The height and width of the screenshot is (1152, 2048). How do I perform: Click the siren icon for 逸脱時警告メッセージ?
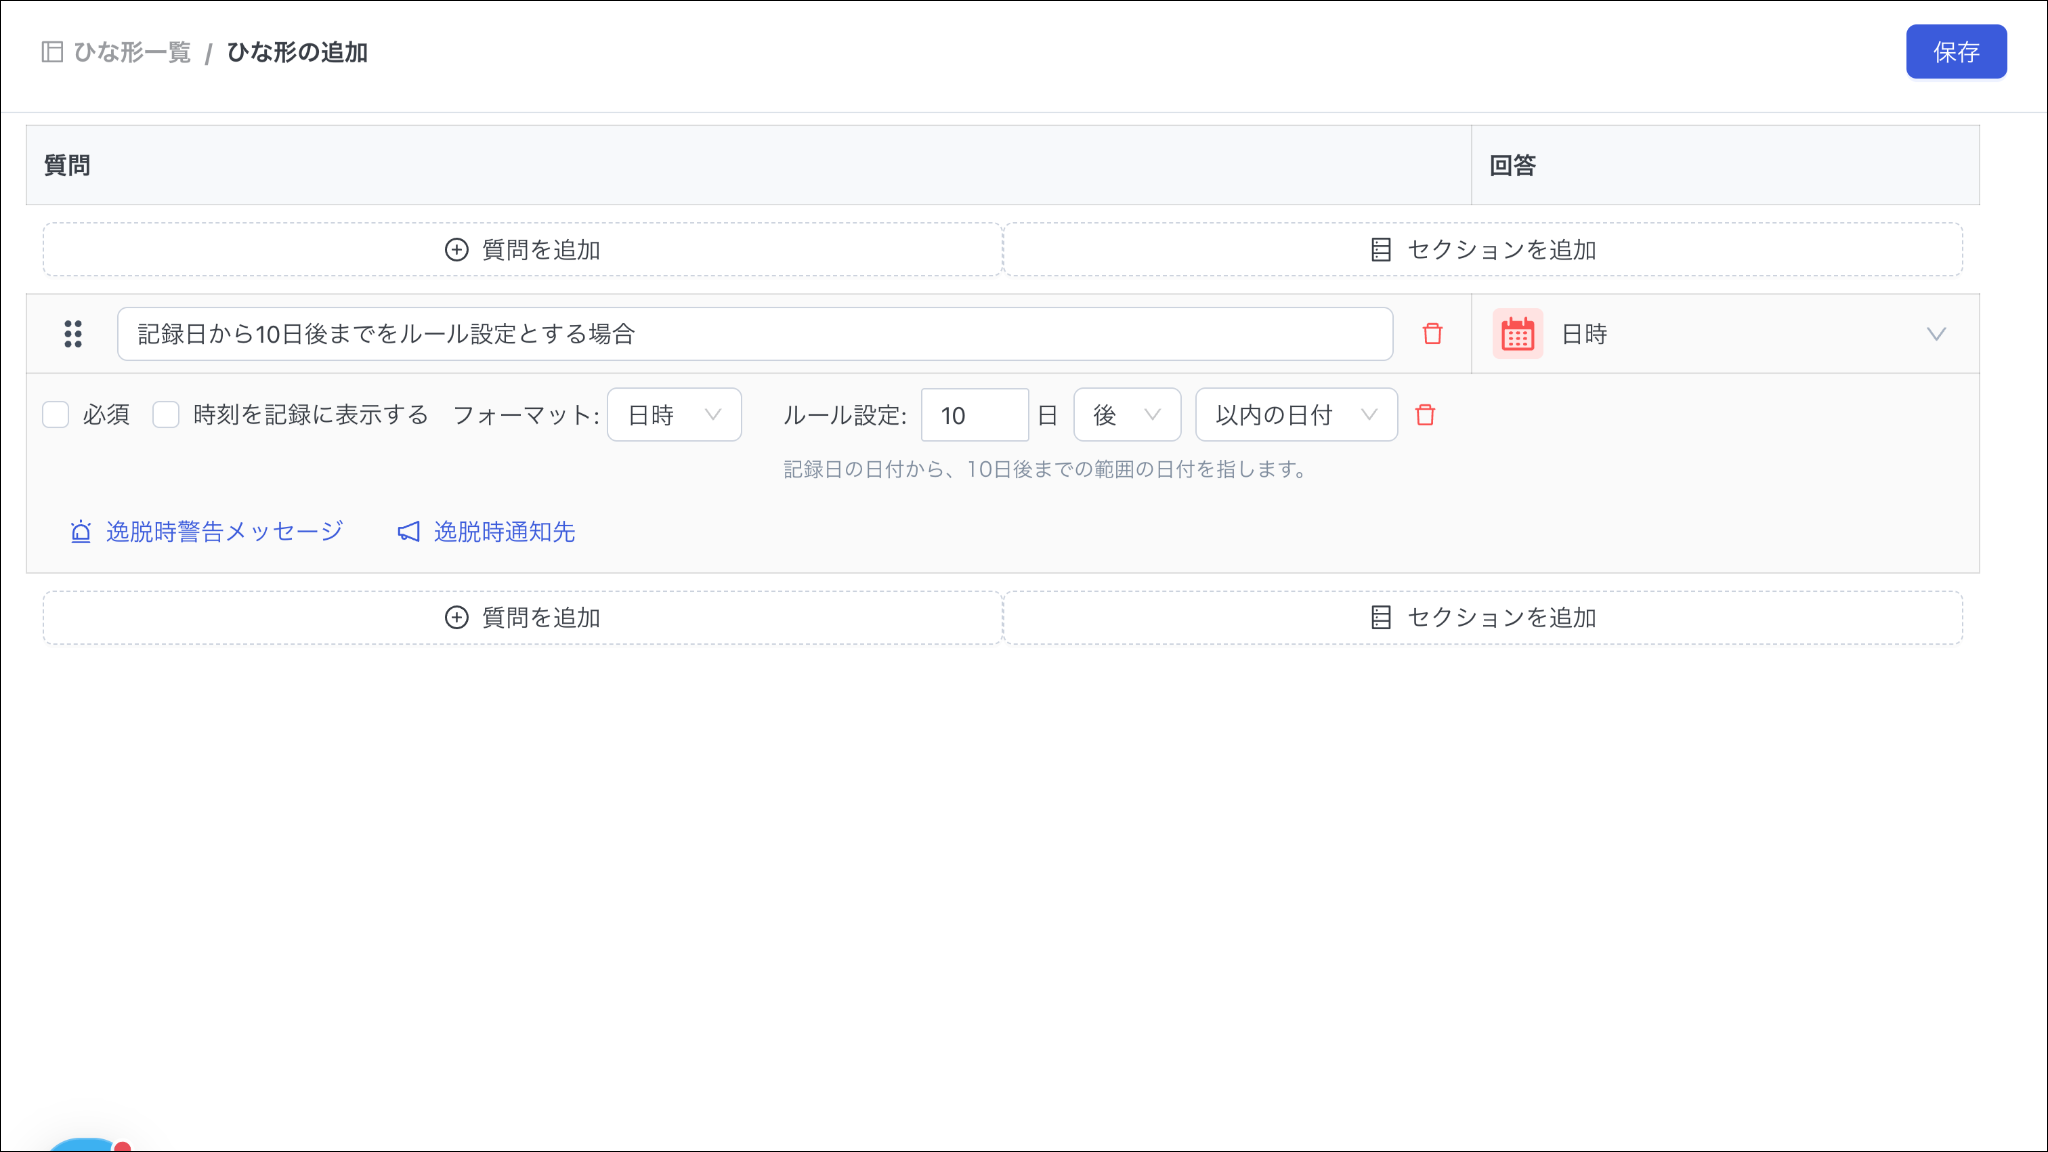point(81,532)
